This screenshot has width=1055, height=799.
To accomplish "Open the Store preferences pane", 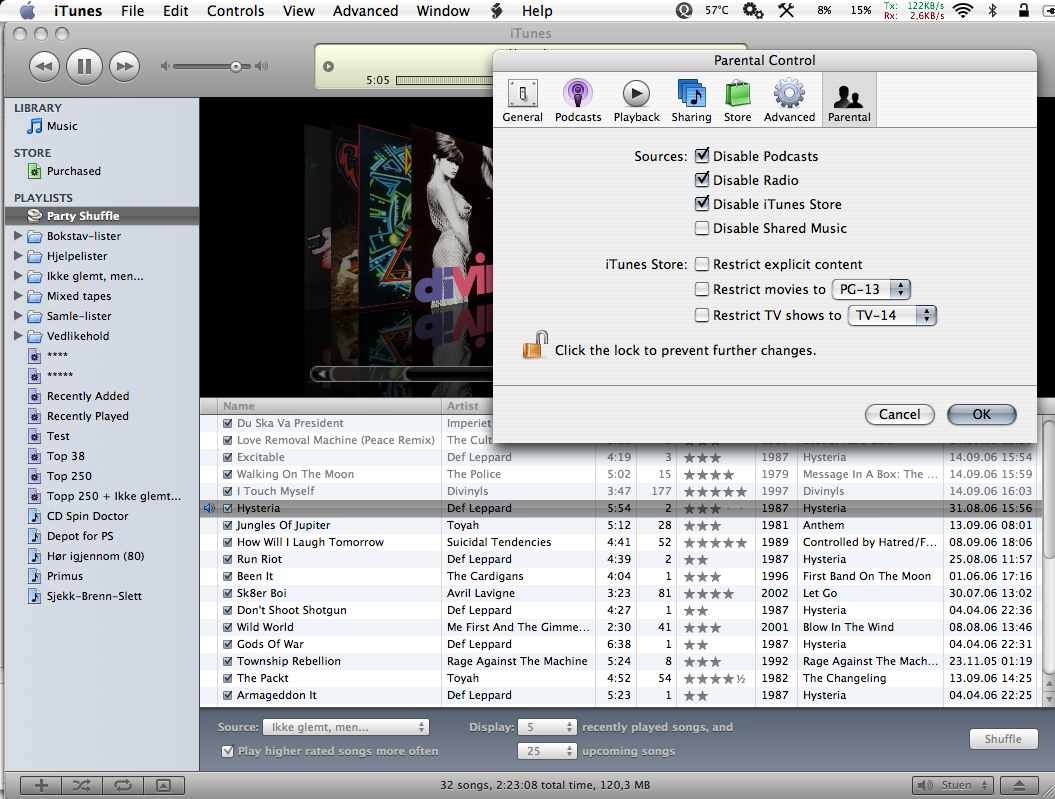I will pos(737,101).
